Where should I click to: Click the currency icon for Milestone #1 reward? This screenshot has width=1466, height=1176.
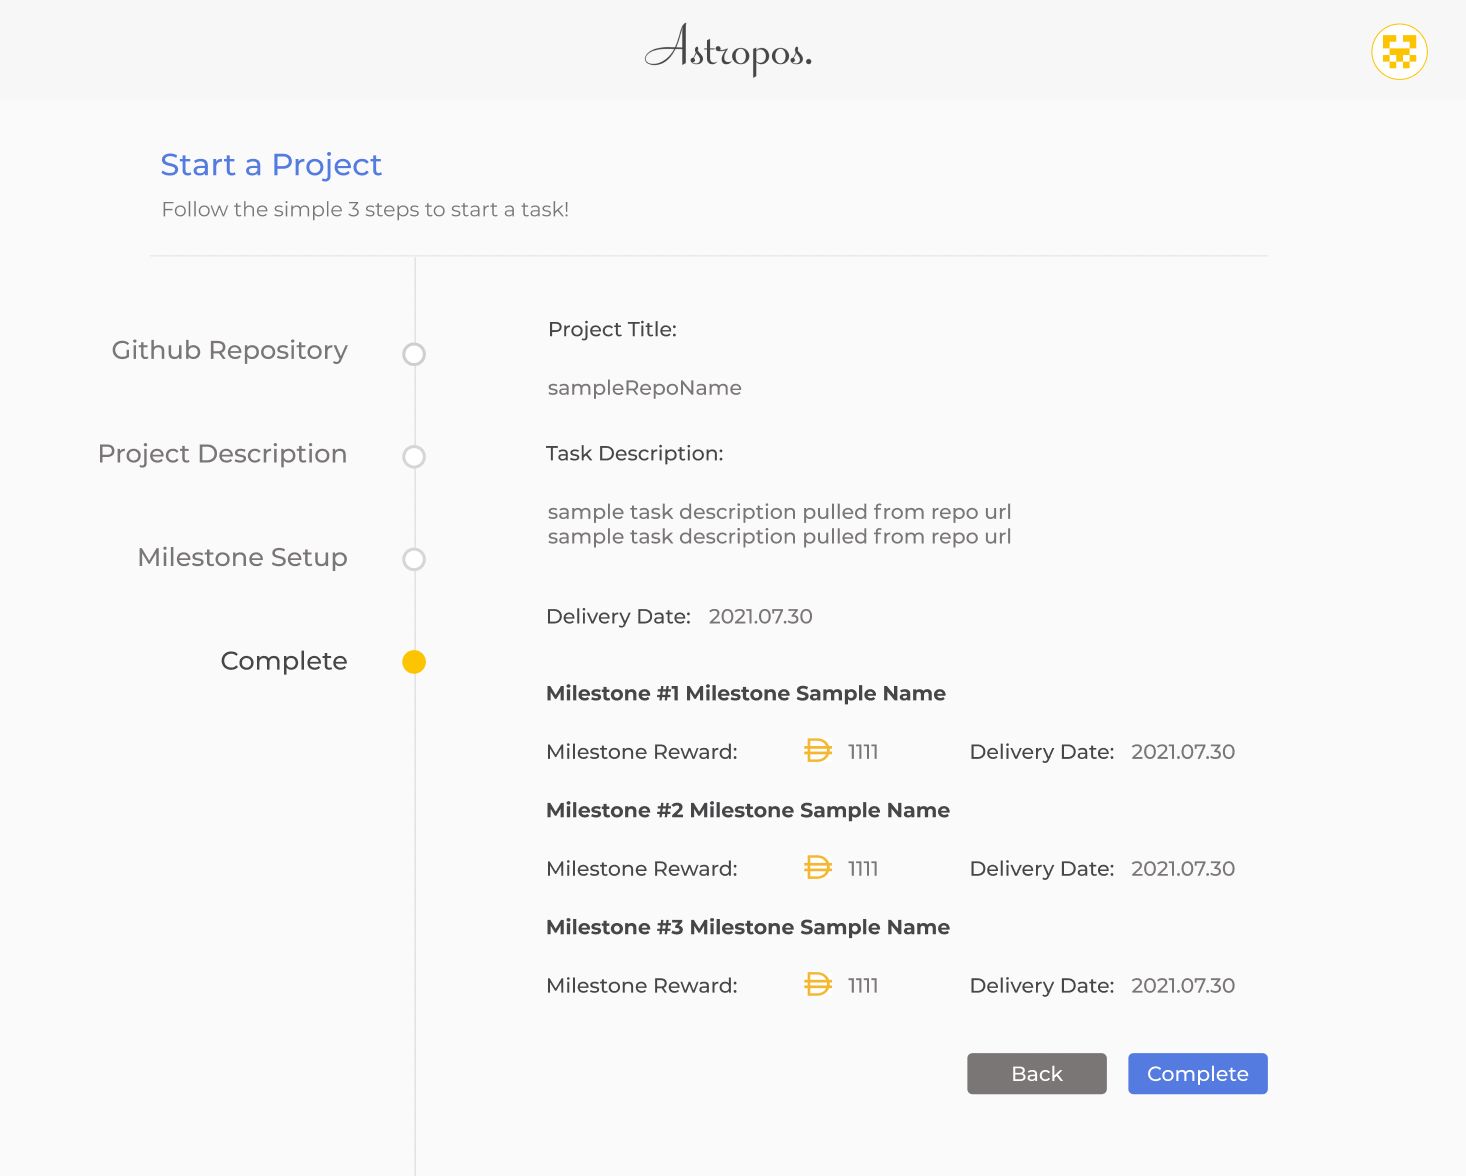click(x=818, y=751)
